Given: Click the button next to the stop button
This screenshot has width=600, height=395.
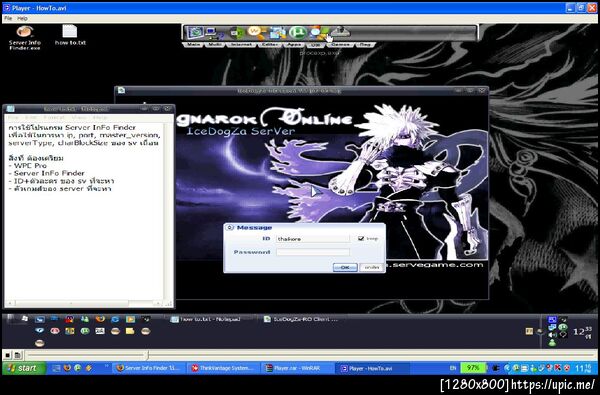Looking at the screenshot, I should (18, 355).
